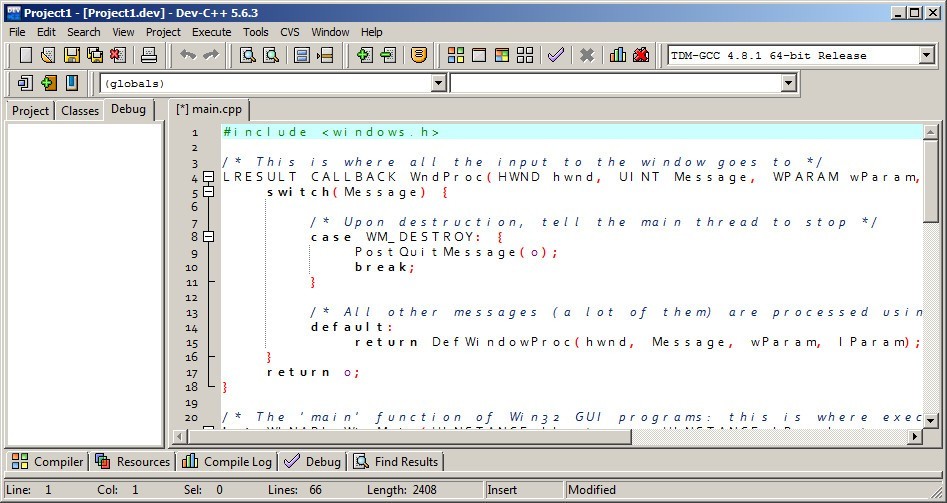Screen dimensions: 947x503
Task: Expand the (globals) scope dropdown
Action: click(x=436, y=83)
